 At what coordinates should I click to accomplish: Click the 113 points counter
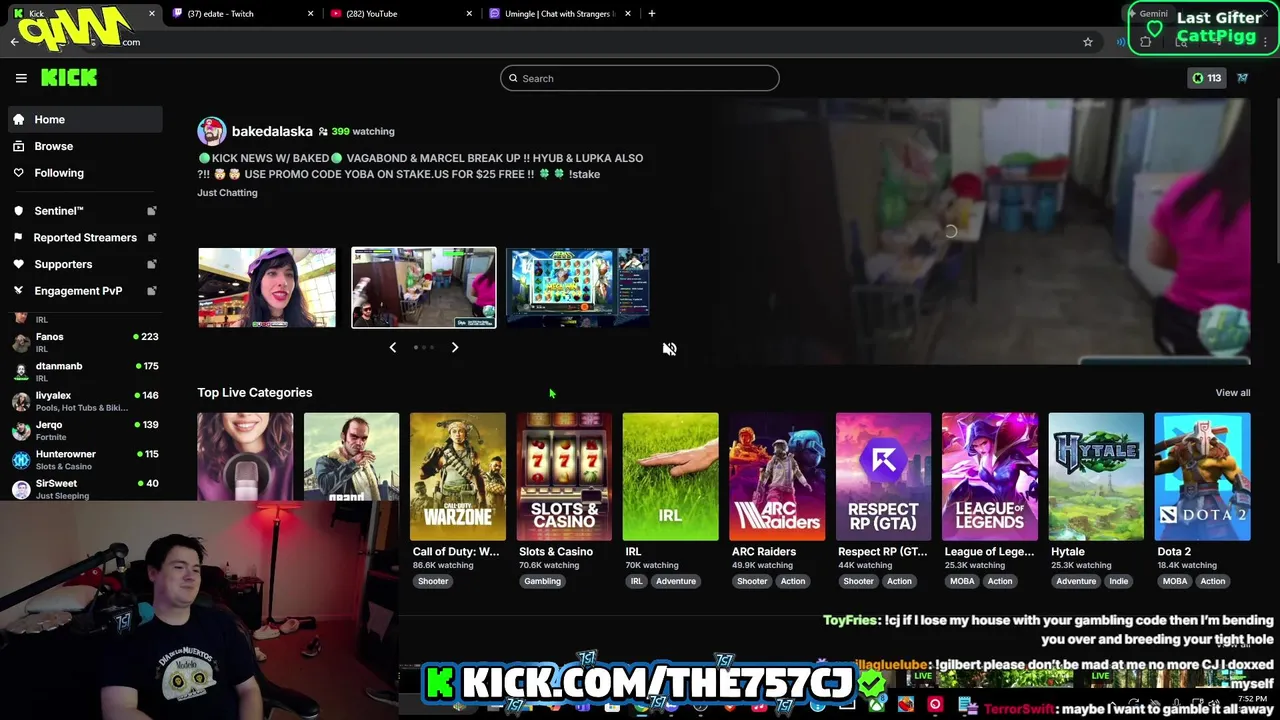1207,78
